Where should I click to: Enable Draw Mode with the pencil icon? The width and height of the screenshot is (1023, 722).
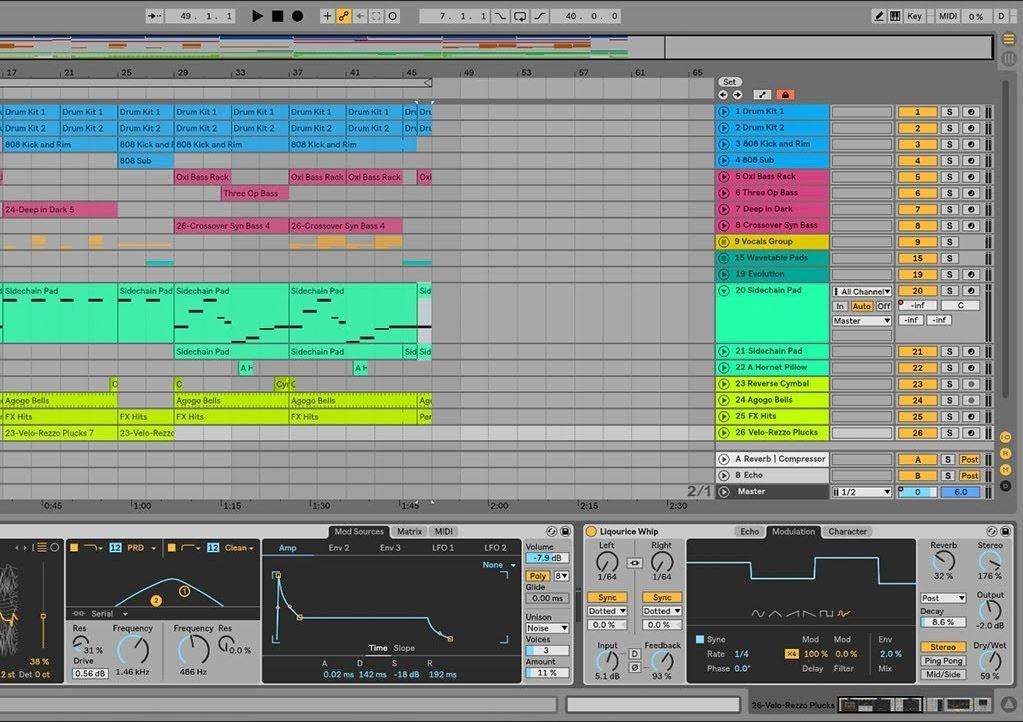tap(879, 16)
